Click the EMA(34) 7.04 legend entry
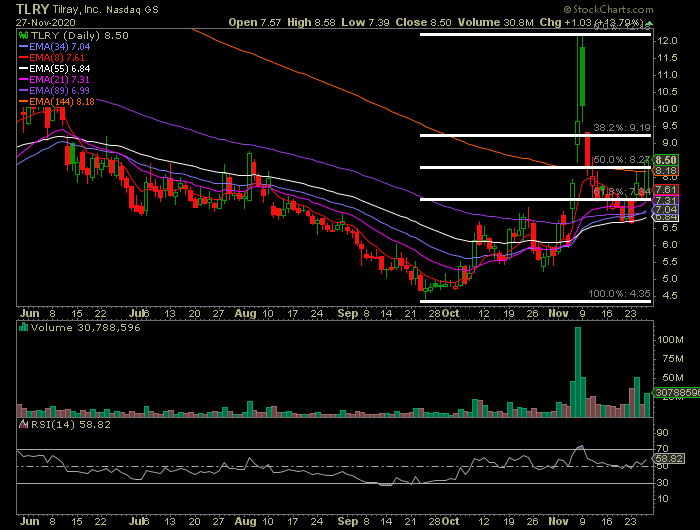 coord(54,46)
